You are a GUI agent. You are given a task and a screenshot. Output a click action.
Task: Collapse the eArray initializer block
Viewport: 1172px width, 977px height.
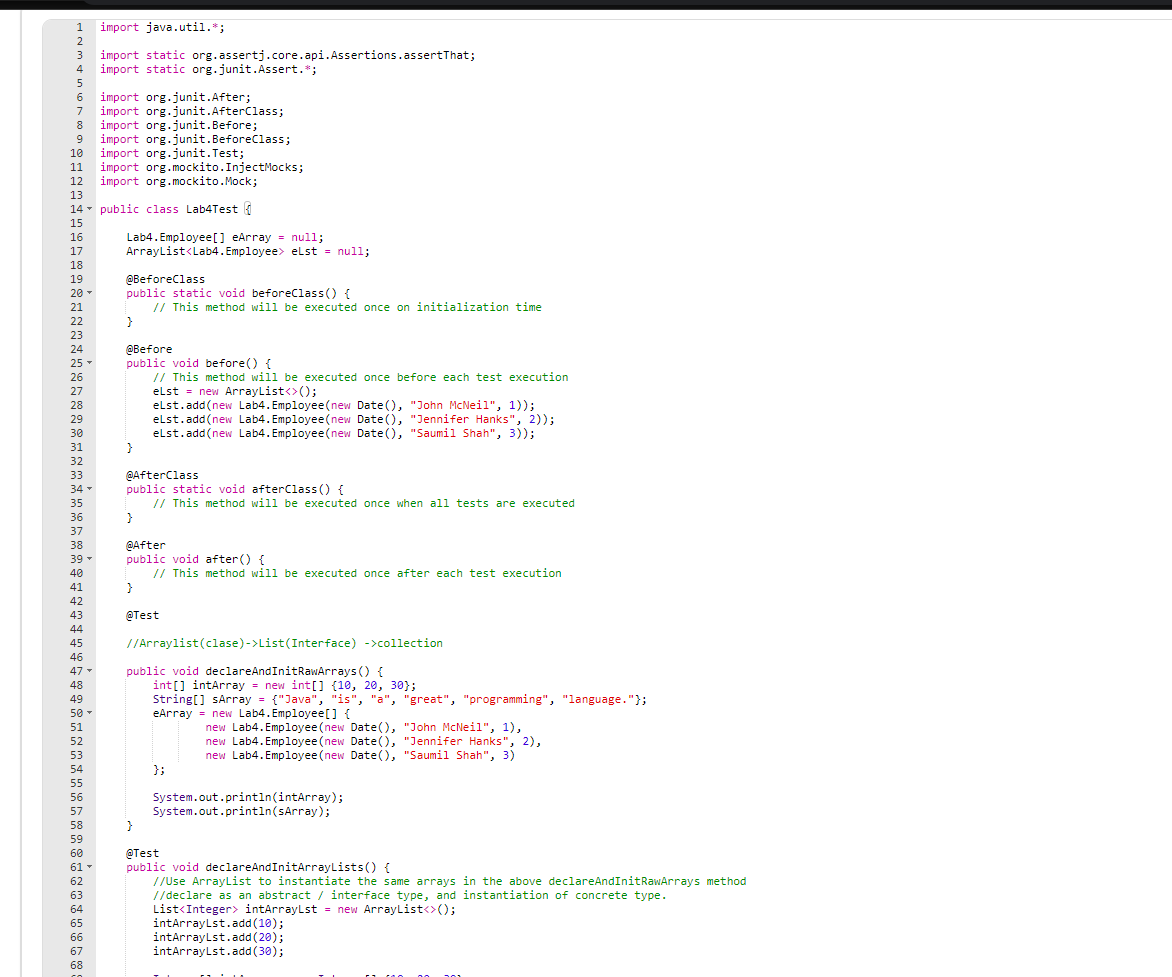88,713
